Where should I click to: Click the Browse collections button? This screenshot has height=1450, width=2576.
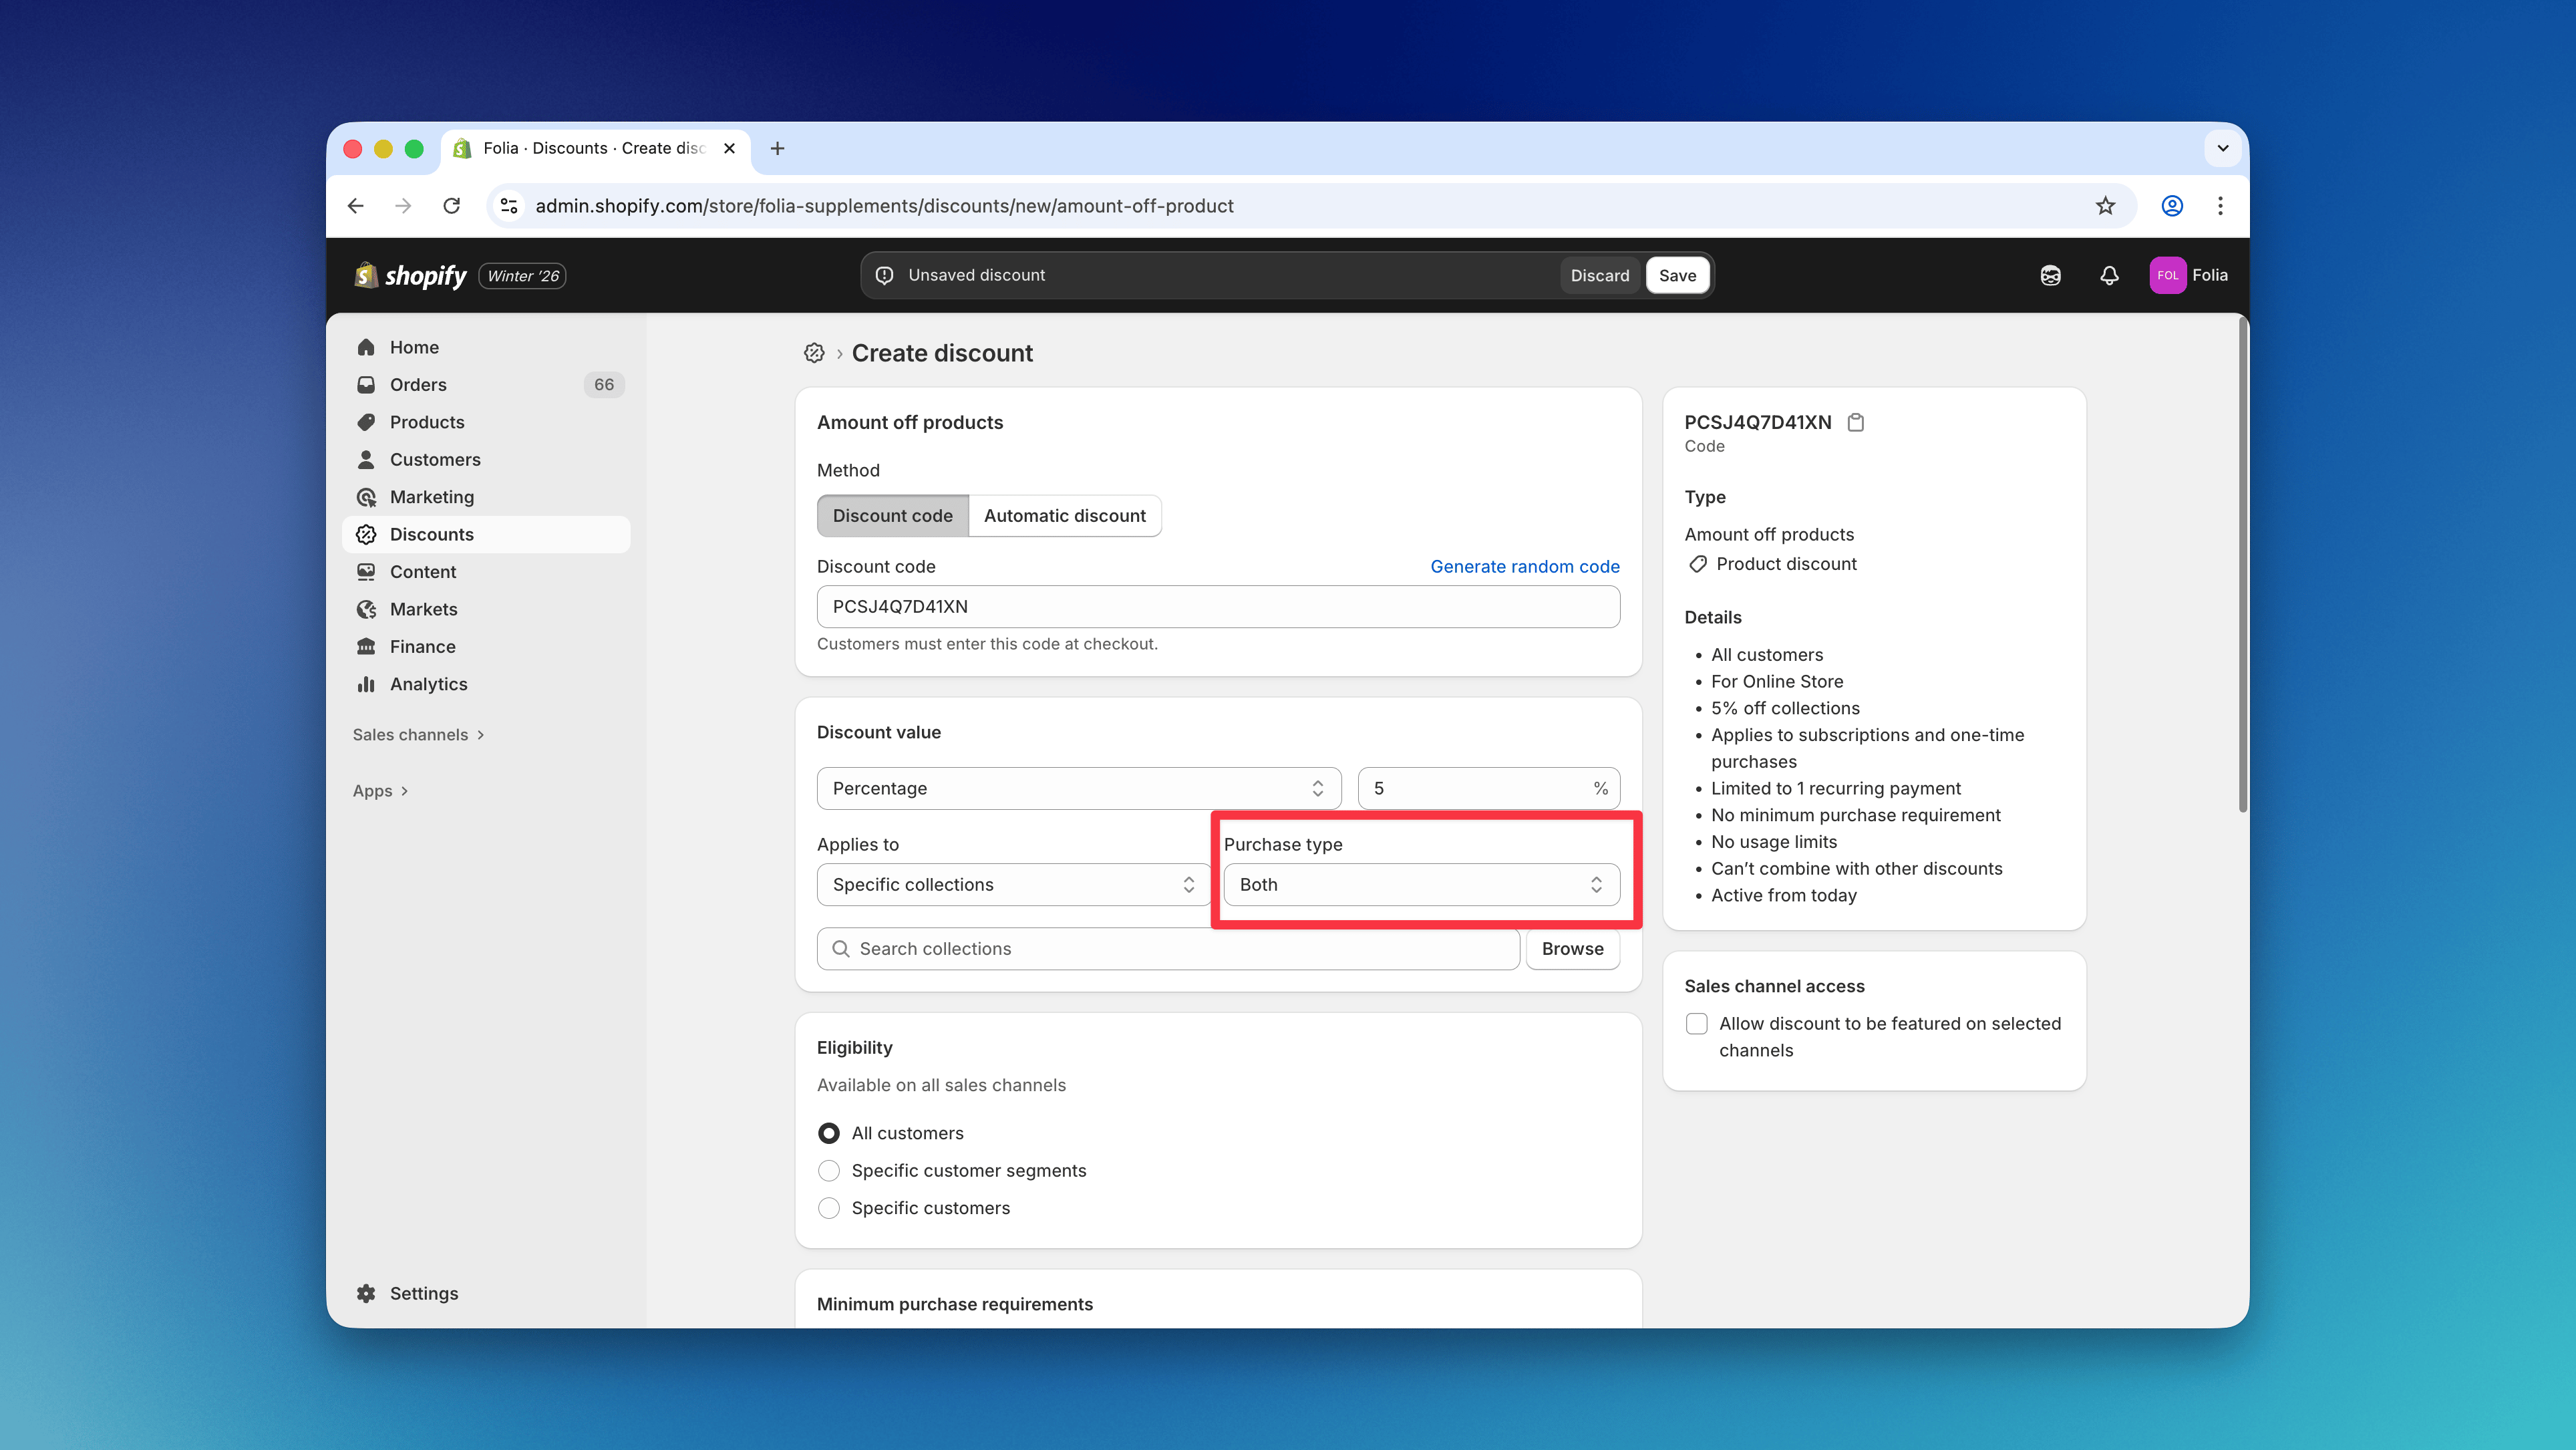coord(1572,949)
